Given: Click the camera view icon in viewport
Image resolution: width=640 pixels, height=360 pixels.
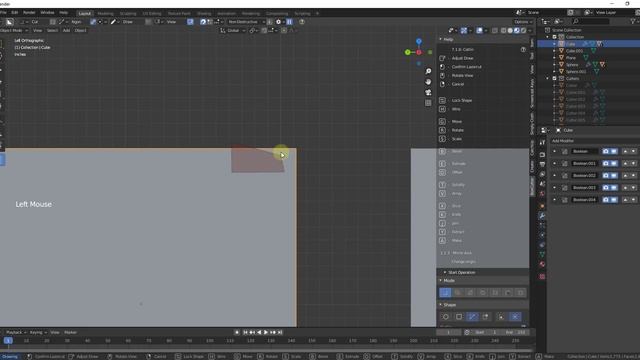Looking at the screenshot, I should pyautogui.click(x=428, y=93).
